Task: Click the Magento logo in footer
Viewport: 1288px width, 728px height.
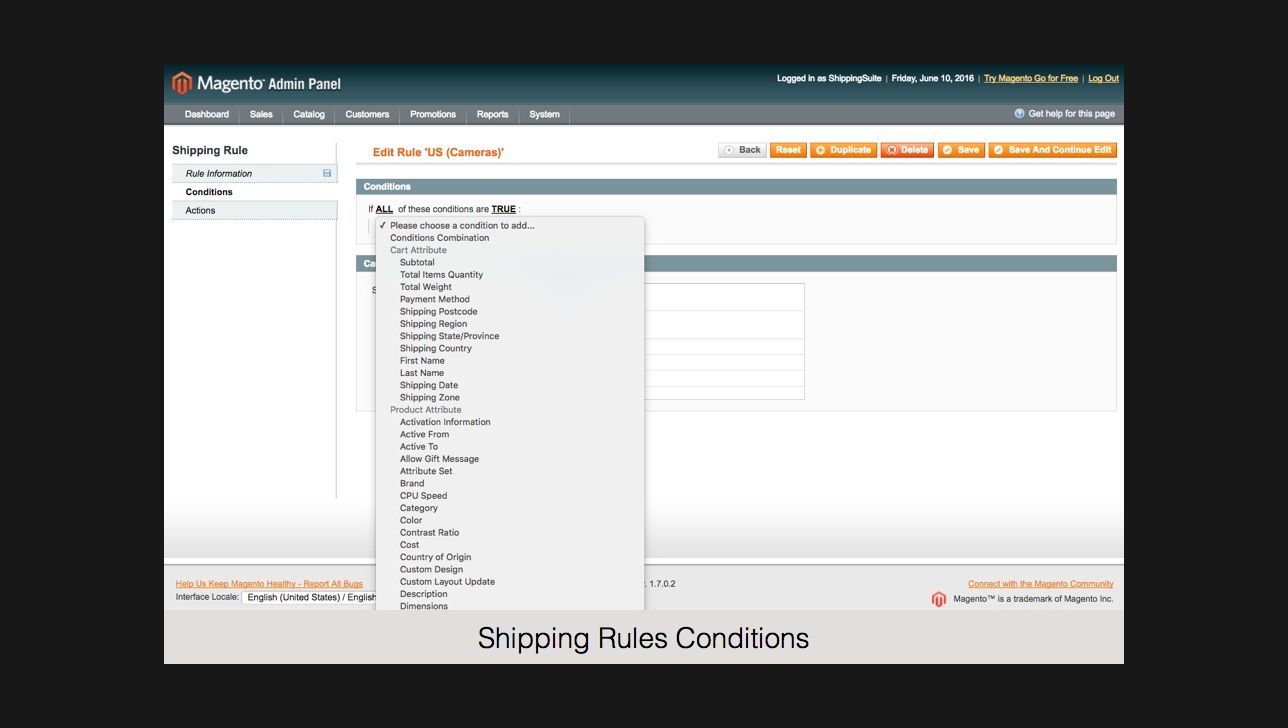Action: tap(938, 599)
